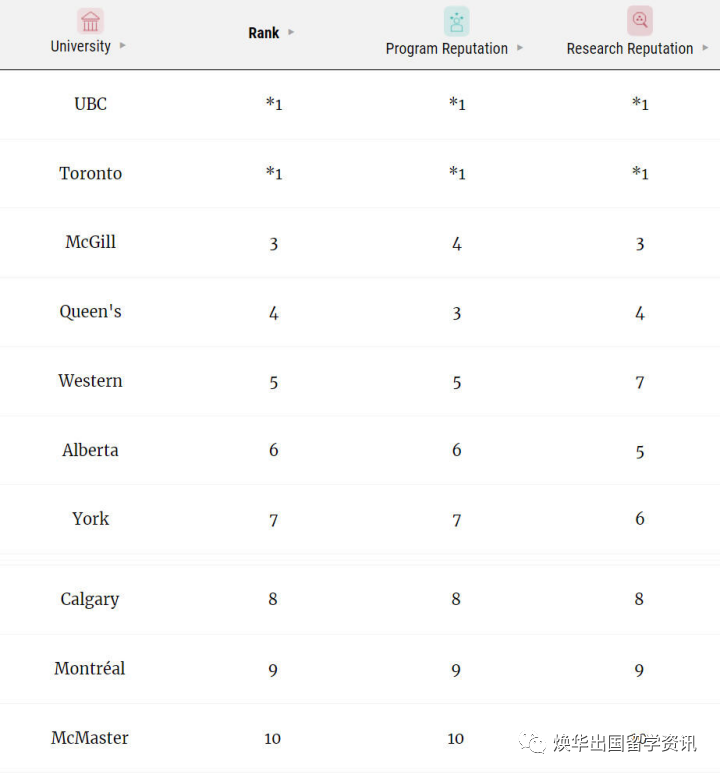This screenshot has height=775, width=720.
Task: Click the Program Reputation person icon
Action: 457,22
